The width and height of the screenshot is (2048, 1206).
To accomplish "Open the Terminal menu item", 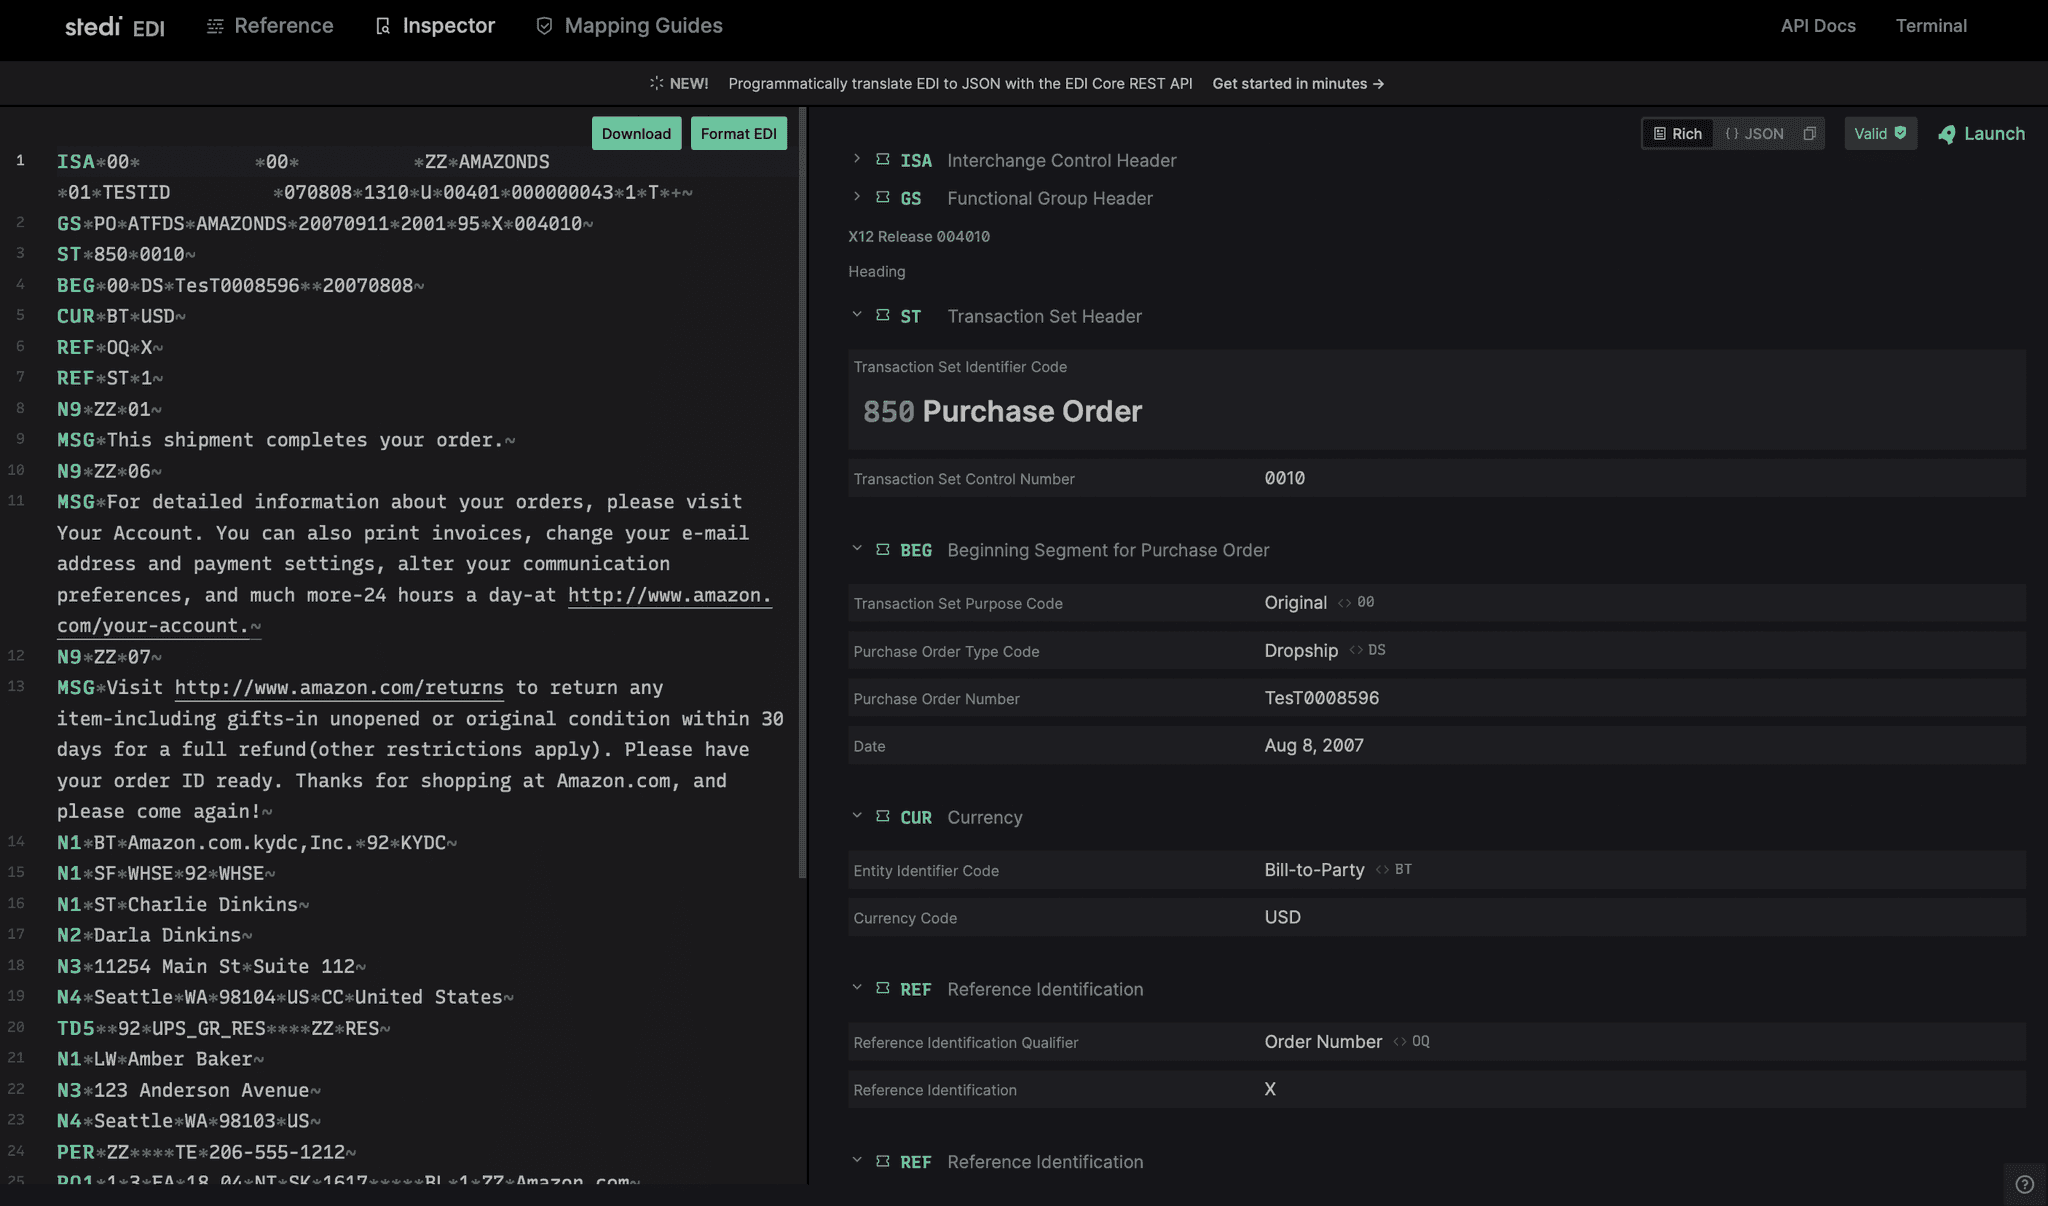I will coord(1931,25).
